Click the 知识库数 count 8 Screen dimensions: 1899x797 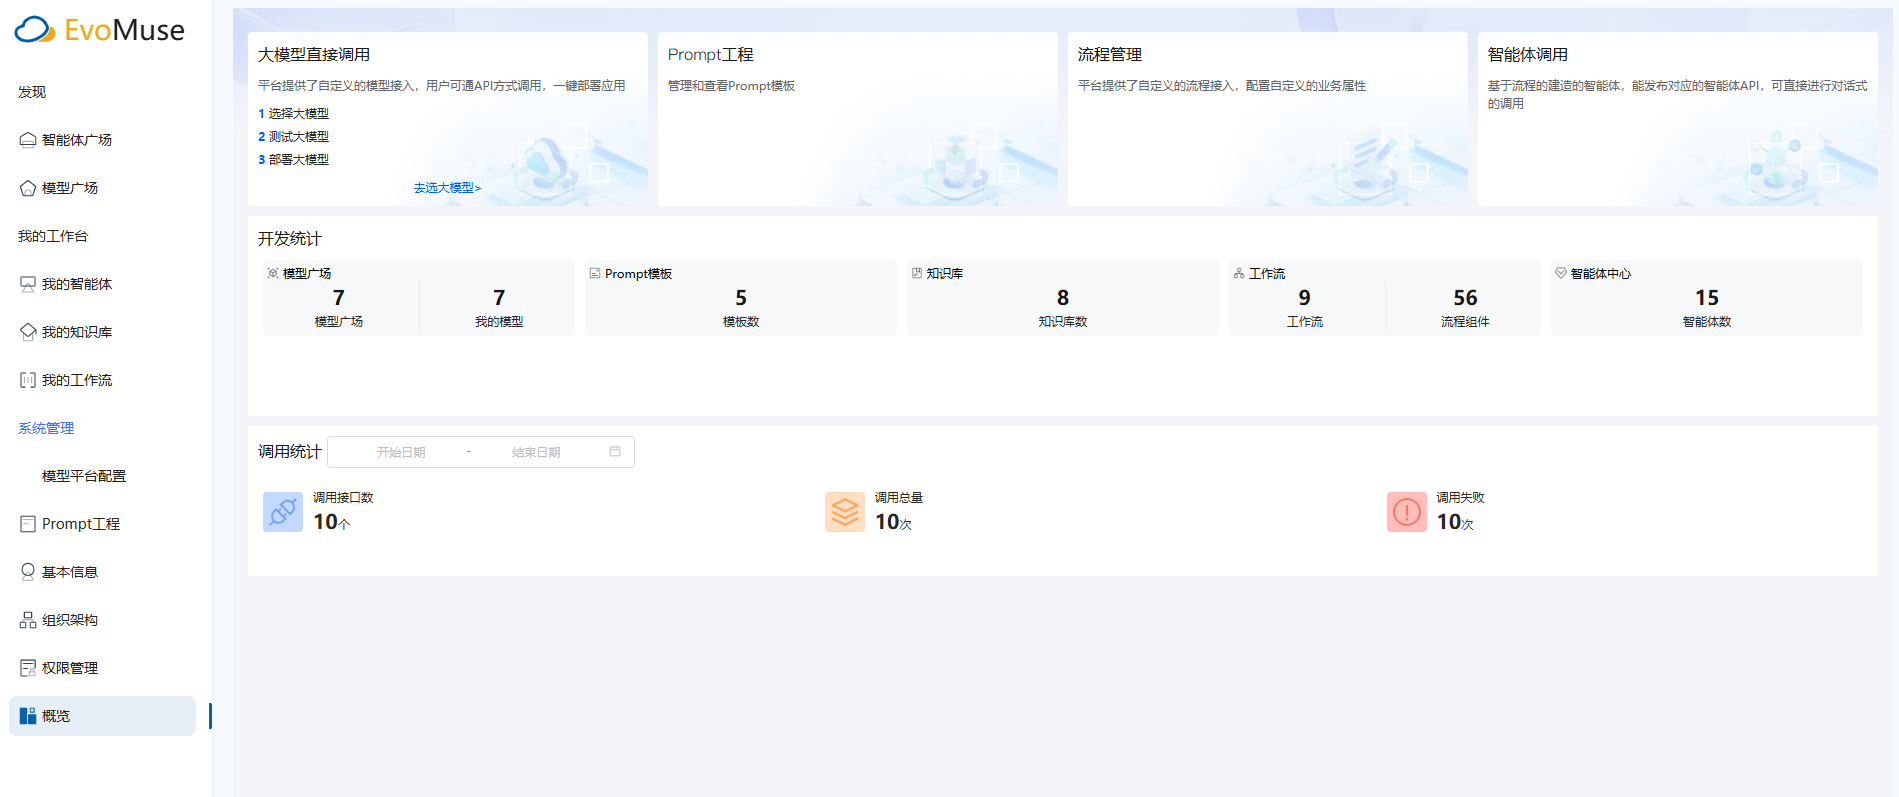[x=1063, y=298]
